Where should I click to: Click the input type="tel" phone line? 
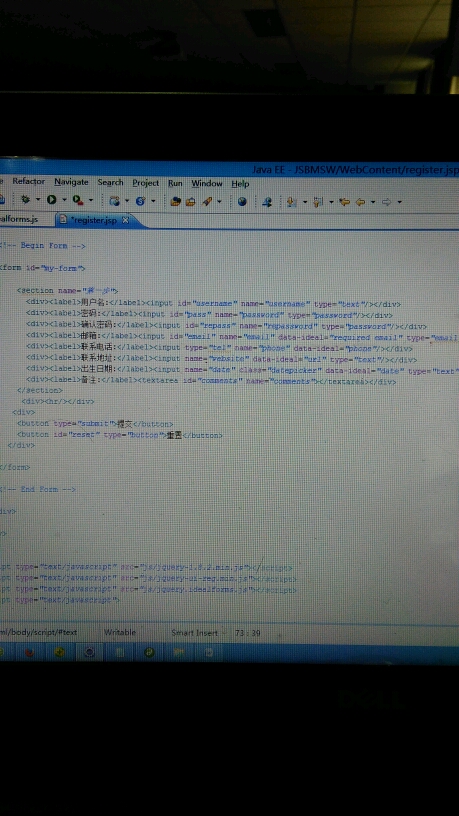[x=219, y=349]
